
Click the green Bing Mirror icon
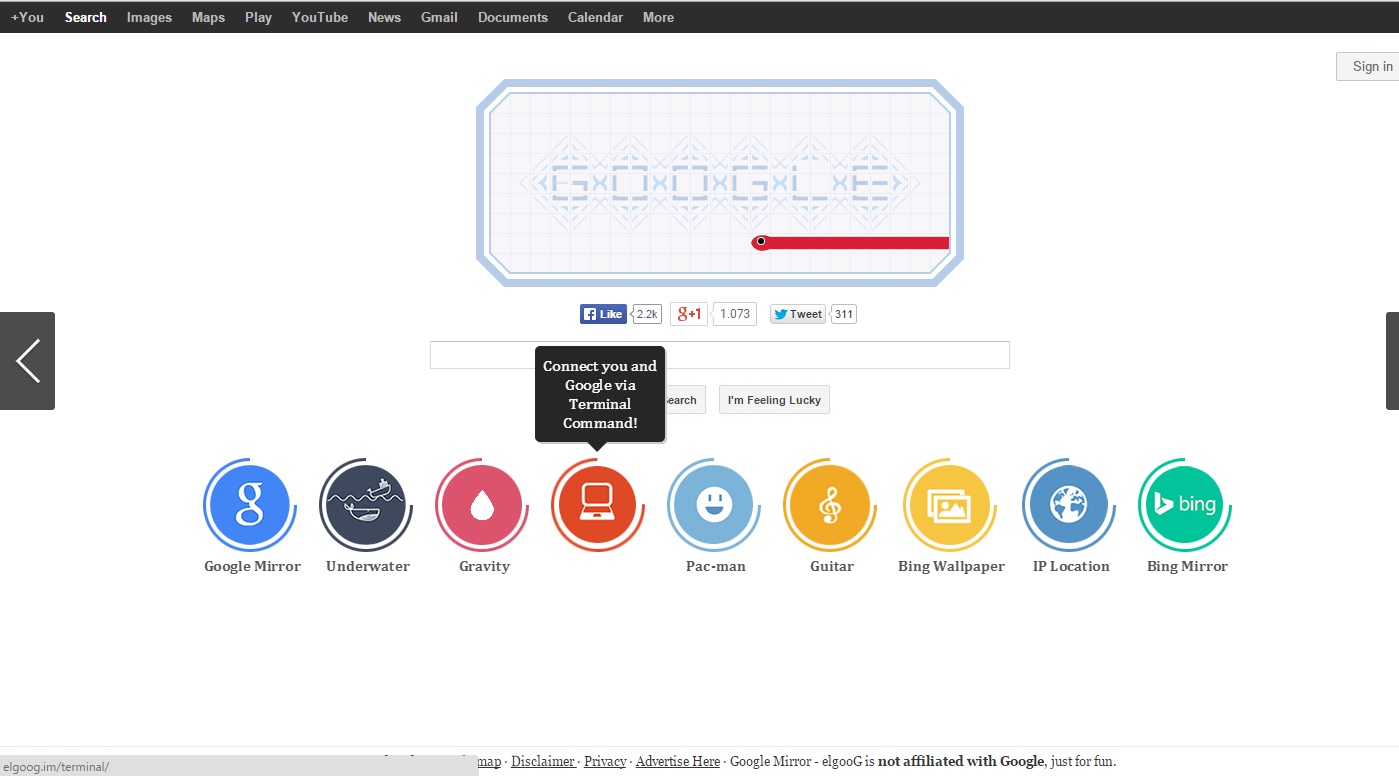click(x=1184, y=505)
